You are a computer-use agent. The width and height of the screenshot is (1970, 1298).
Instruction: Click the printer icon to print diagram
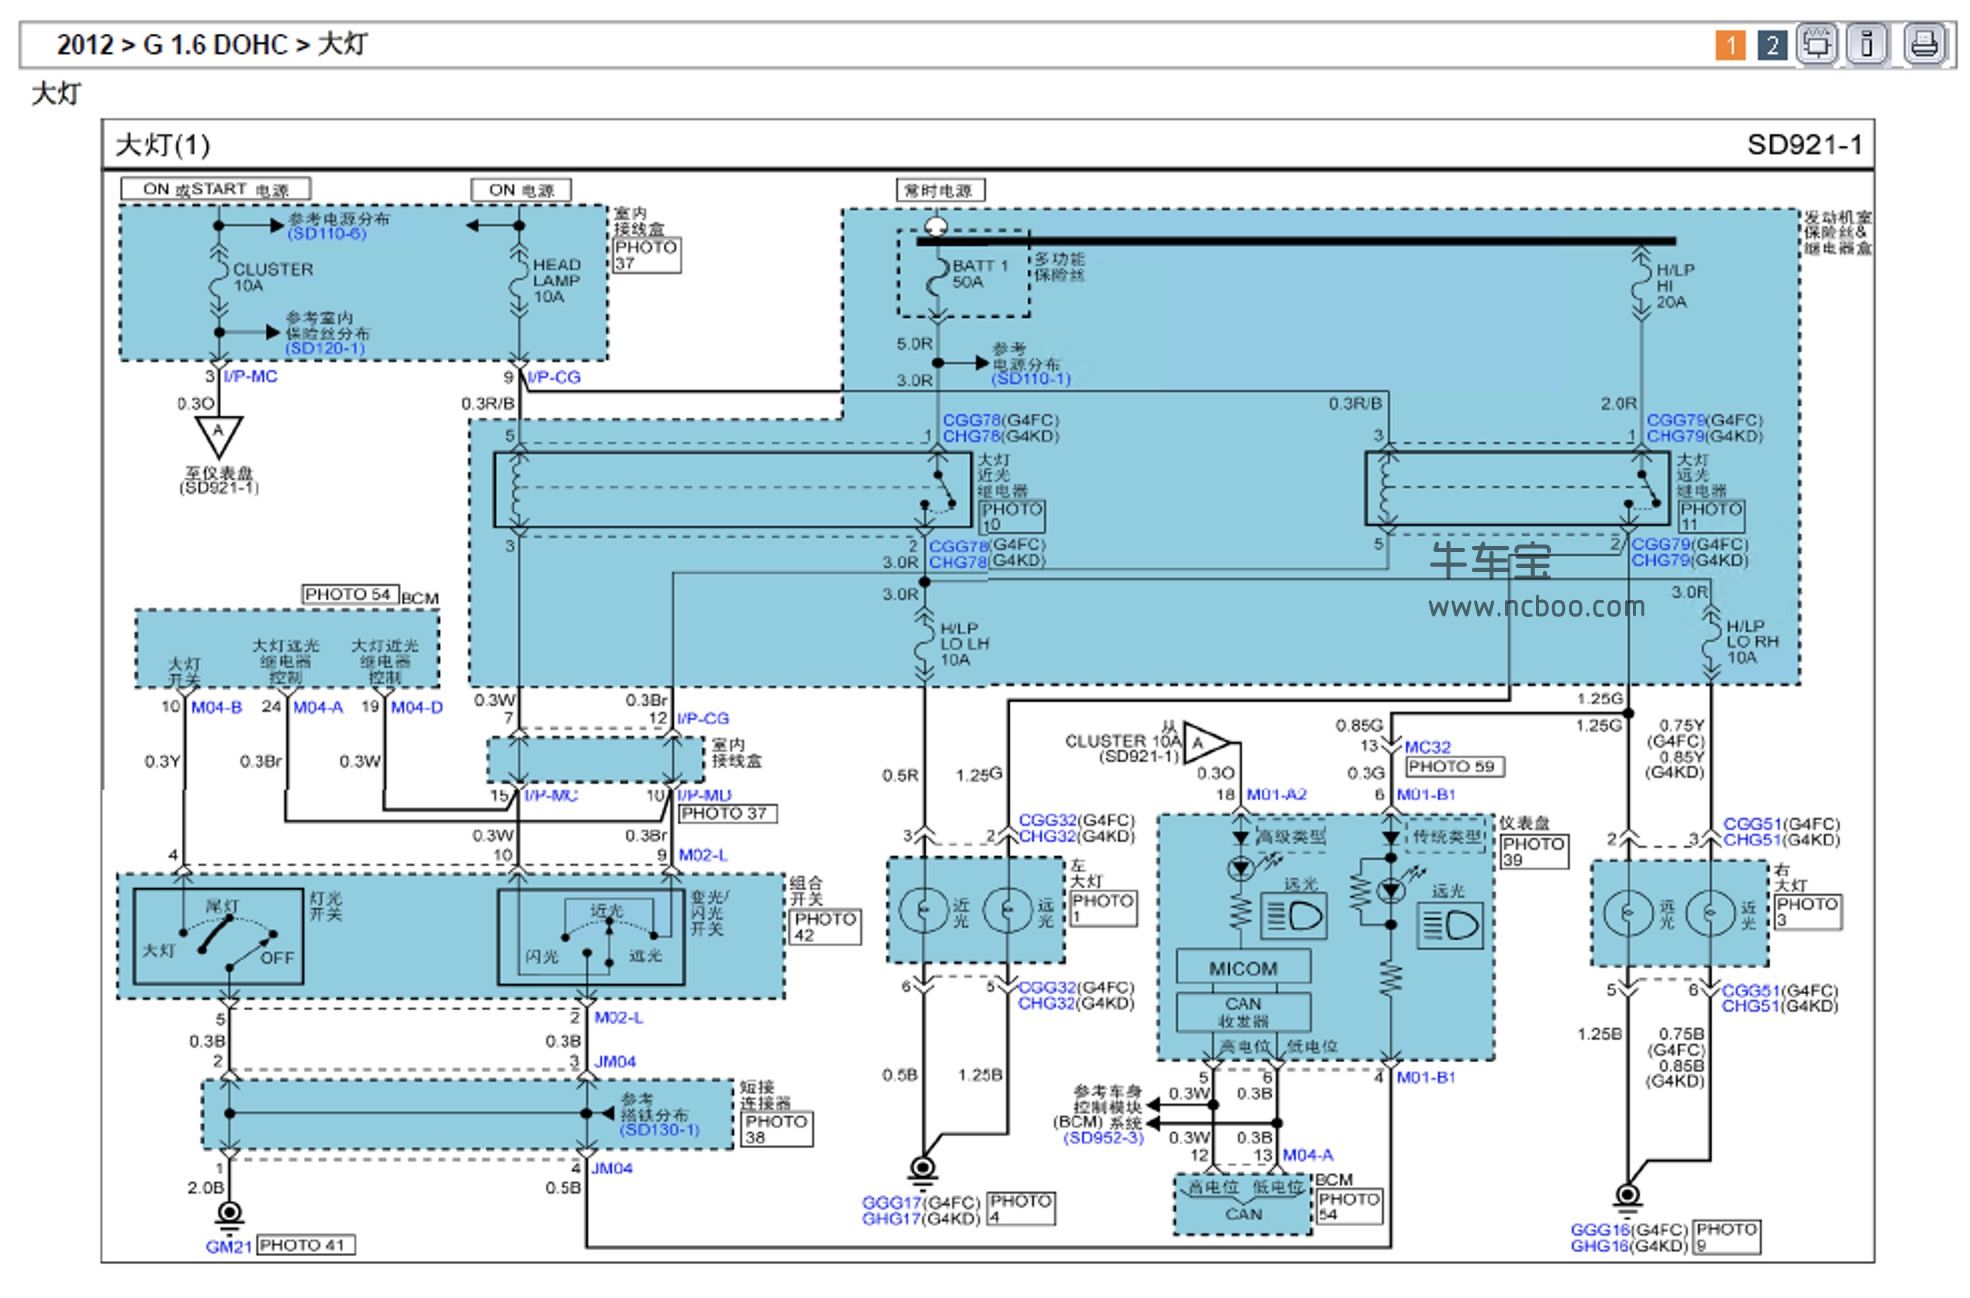pos(1925,45)
